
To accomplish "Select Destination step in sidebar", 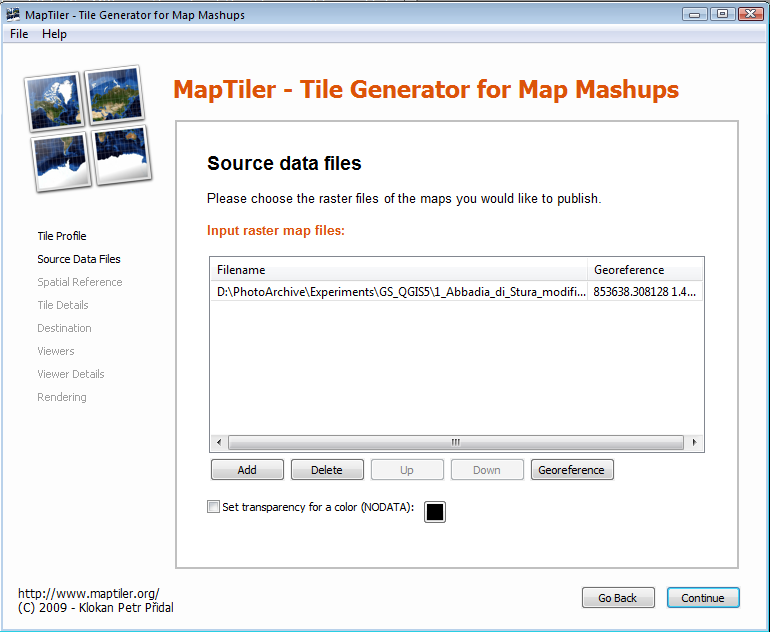I will tap(64, 328).
